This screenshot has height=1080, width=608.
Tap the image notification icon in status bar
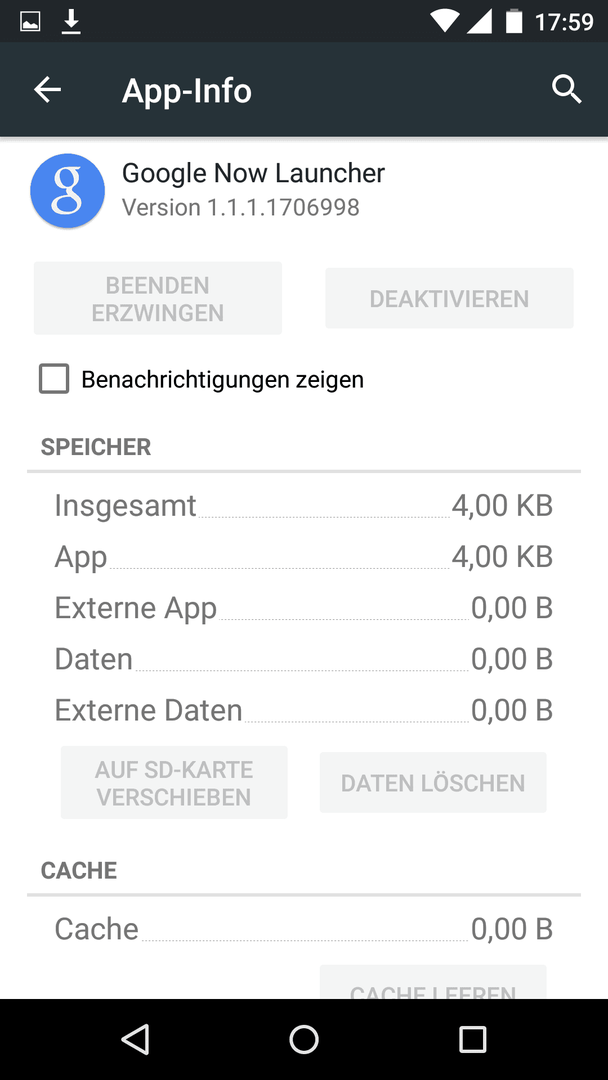point(30,22)
